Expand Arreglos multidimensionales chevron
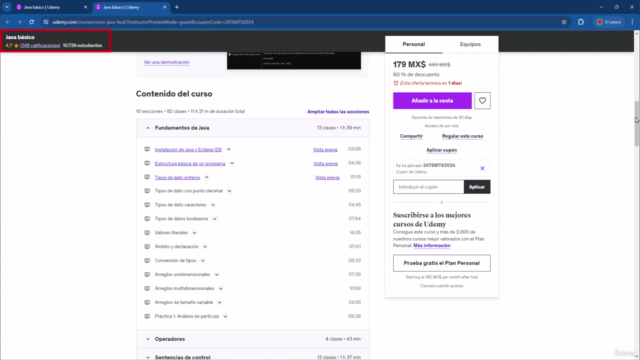Viewport: 640px width, 360px height. tap(220, 289)
